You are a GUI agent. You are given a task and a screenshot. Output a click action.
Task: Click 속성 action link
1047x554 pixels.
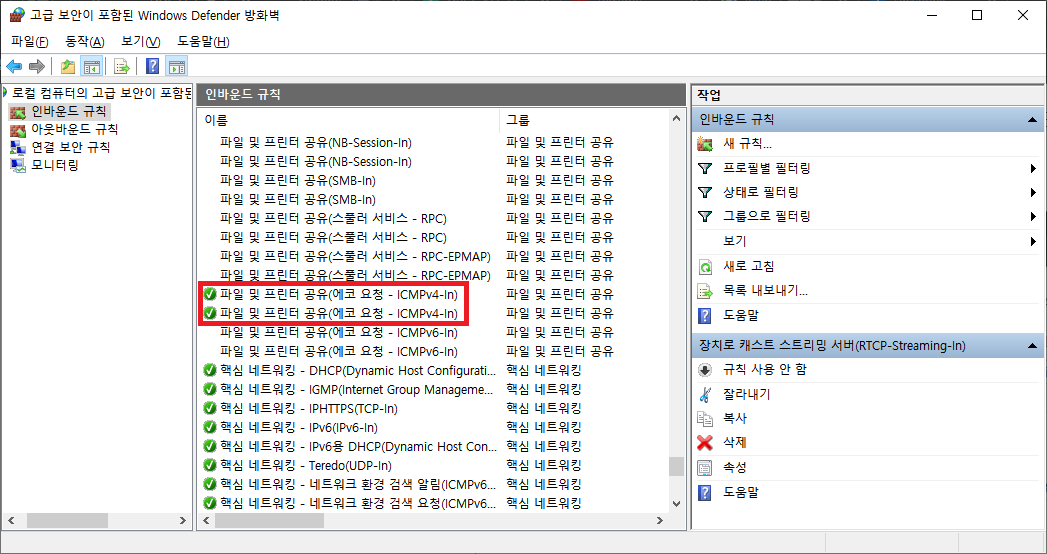click(735, 467)
